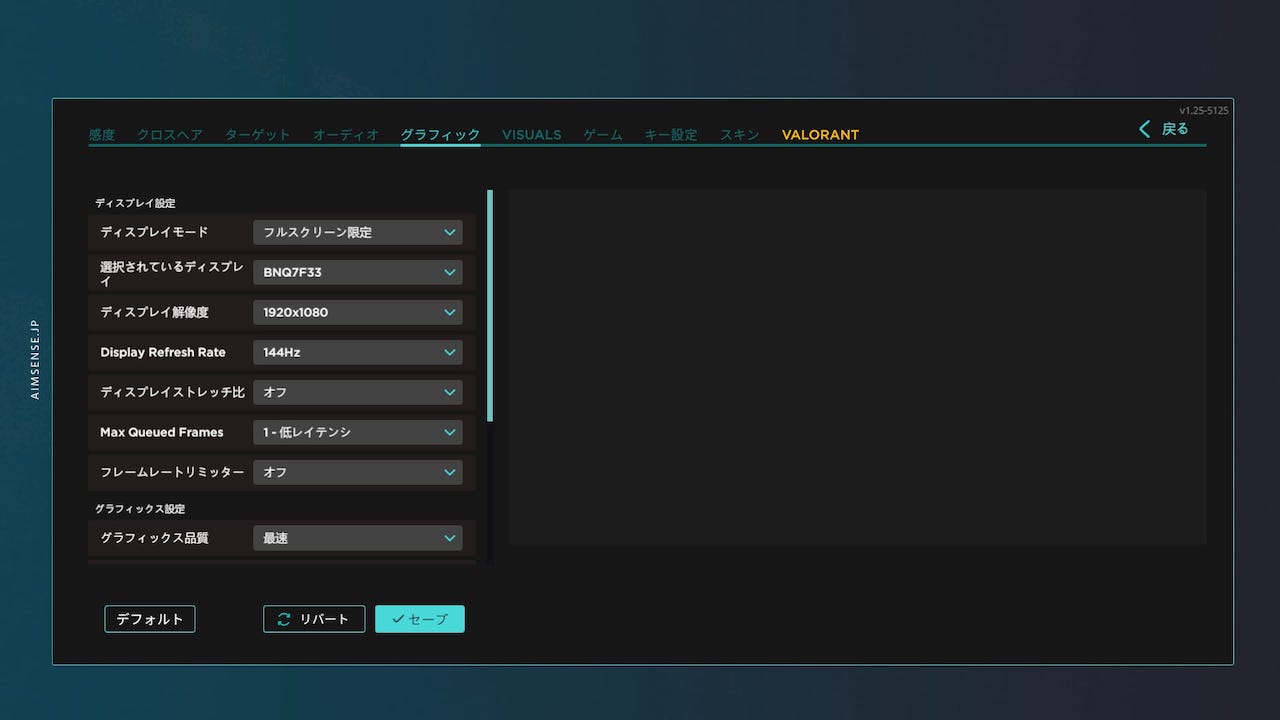Click the revert refresh icon on リバート button
The height and width of the screenshot is (720, 1280).
(284, 618)
